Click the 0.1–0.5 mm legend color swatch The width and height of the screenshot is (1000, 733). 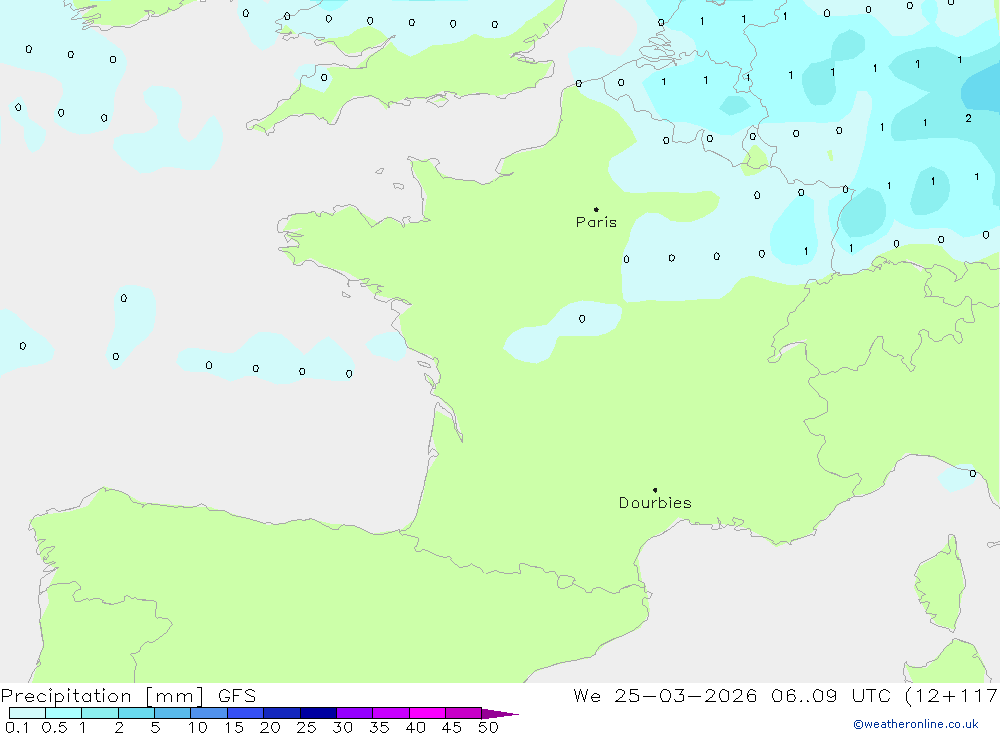click(x=27, y=713)
